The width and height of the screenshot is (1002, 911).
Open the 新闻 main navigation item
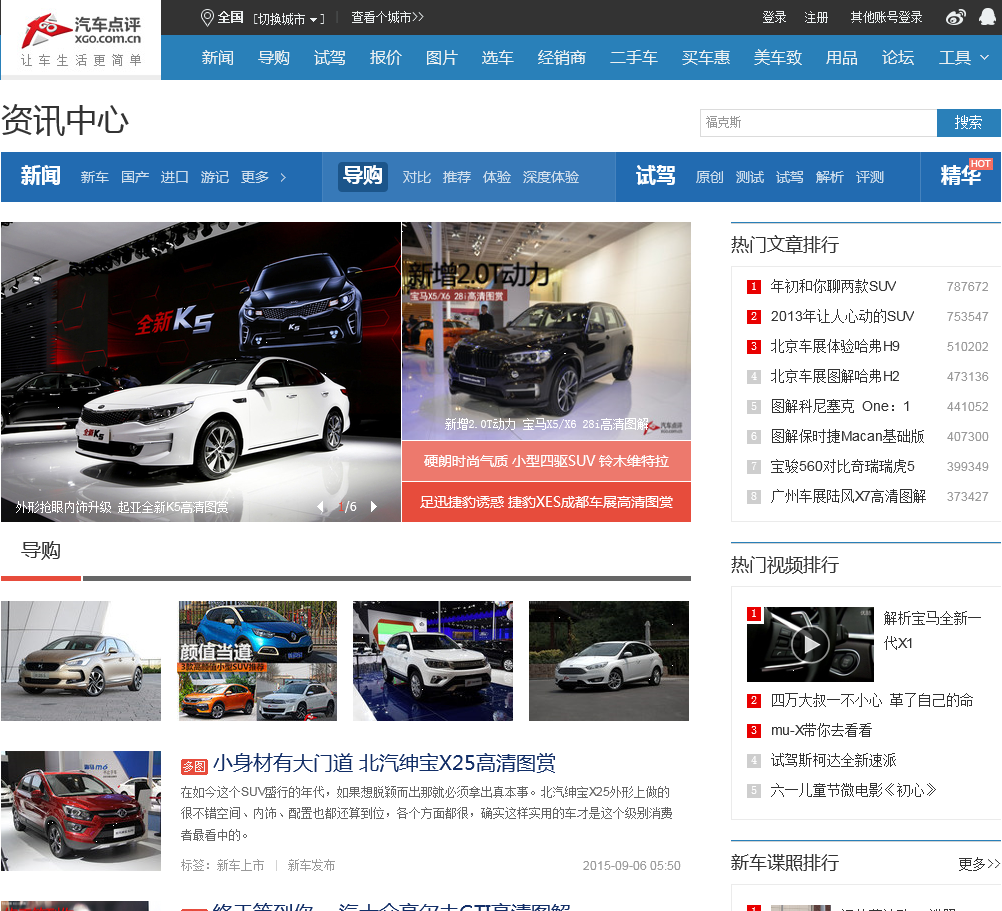(218, 57)
